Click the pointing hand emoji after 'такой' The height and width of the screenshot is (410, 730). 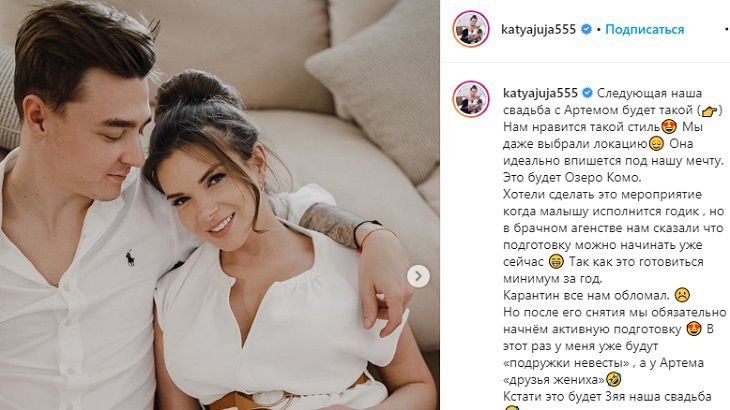click(x=709, y=111)
